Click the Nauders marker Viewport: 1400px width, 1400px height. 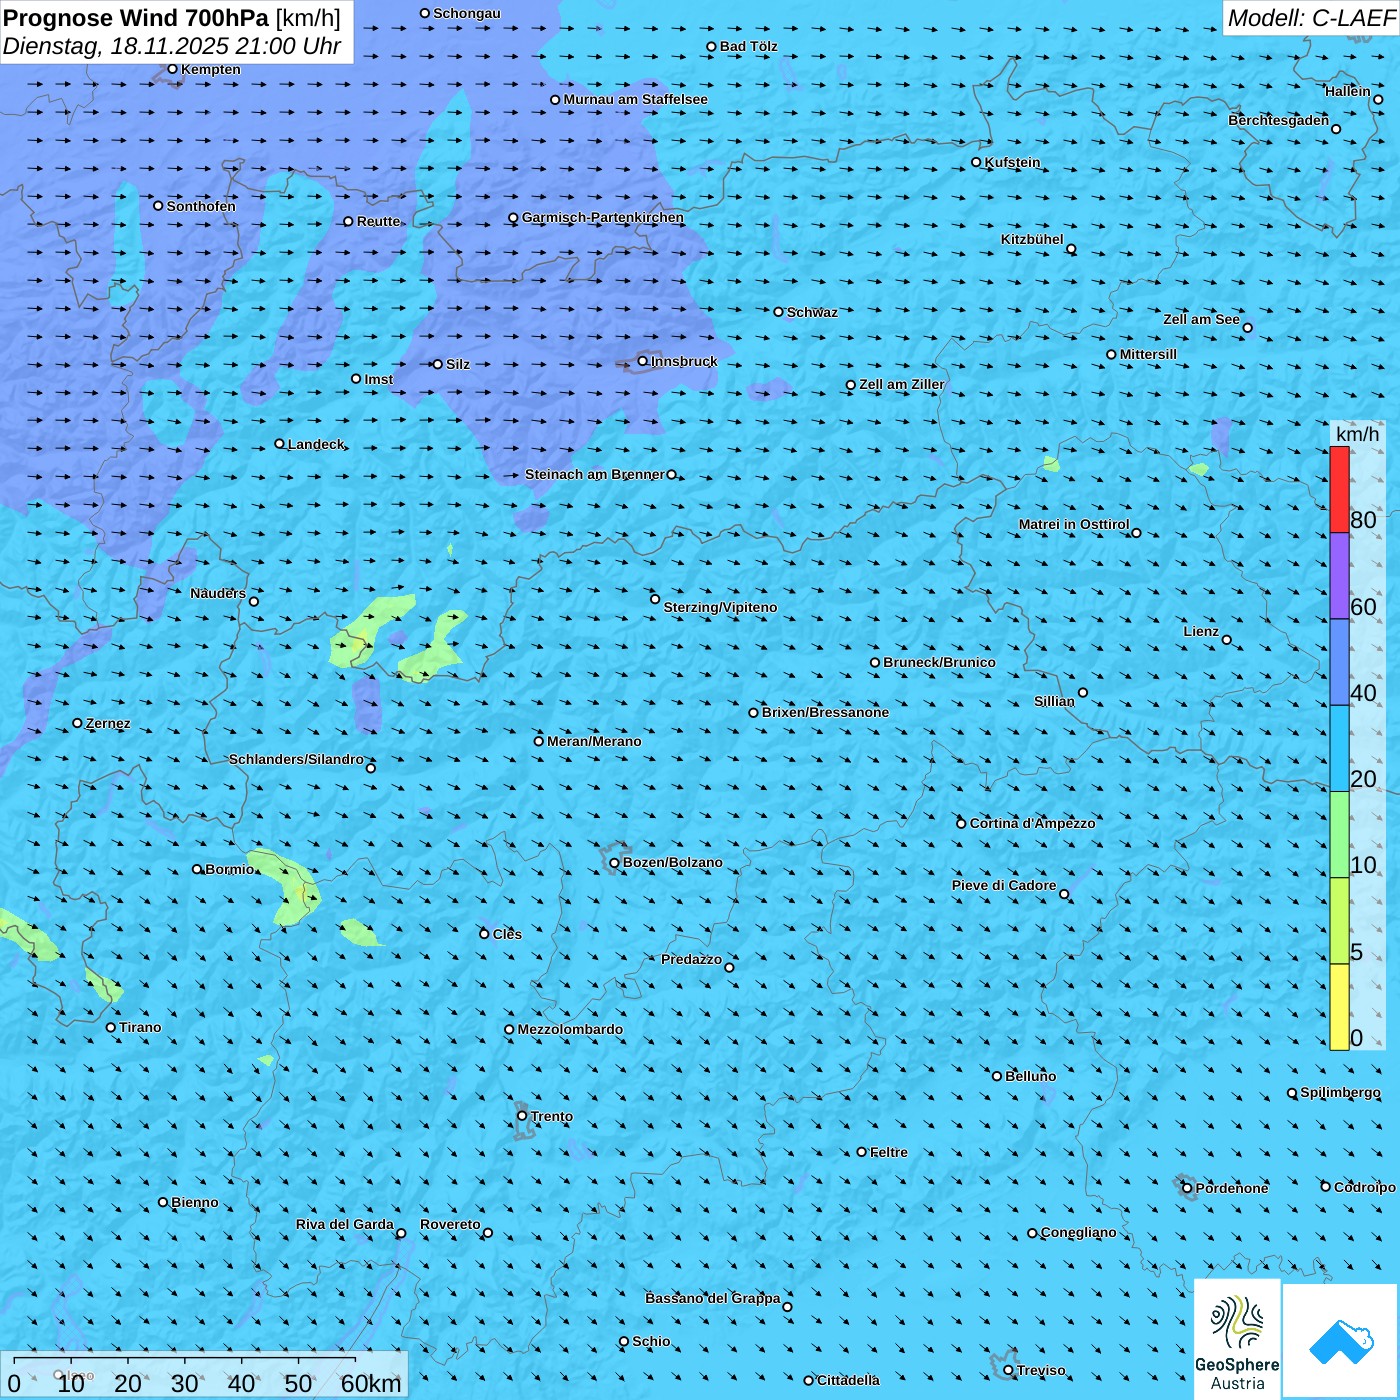(x=254, y=602)
